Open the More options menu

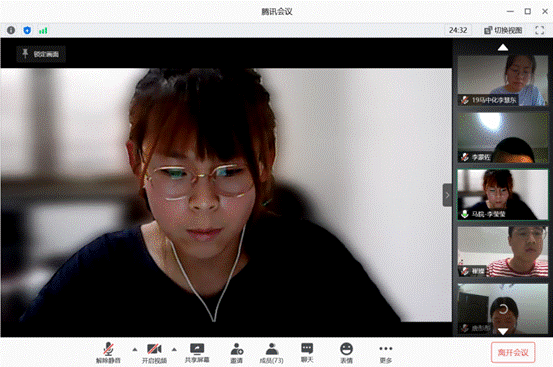(385, 353)
